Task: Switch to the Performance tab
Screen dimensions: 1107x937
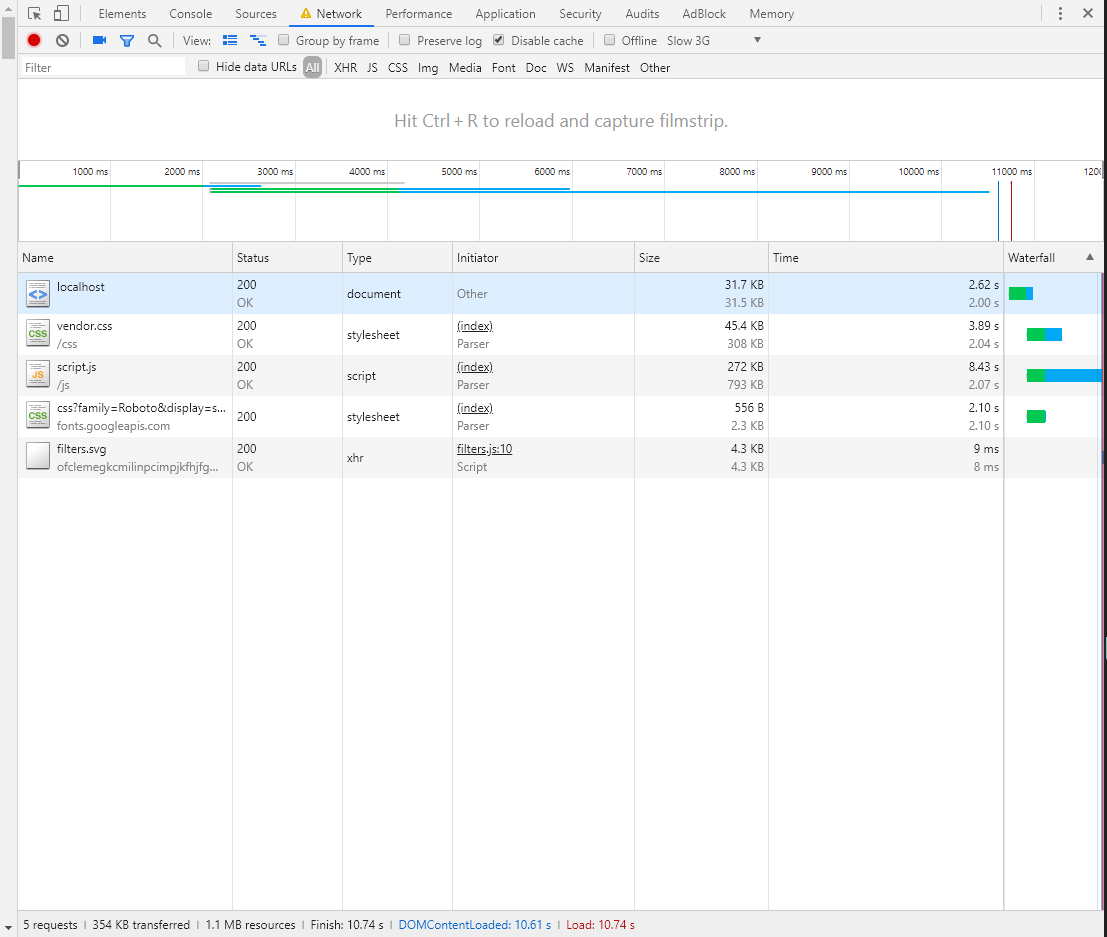Action: click(418, 13)
